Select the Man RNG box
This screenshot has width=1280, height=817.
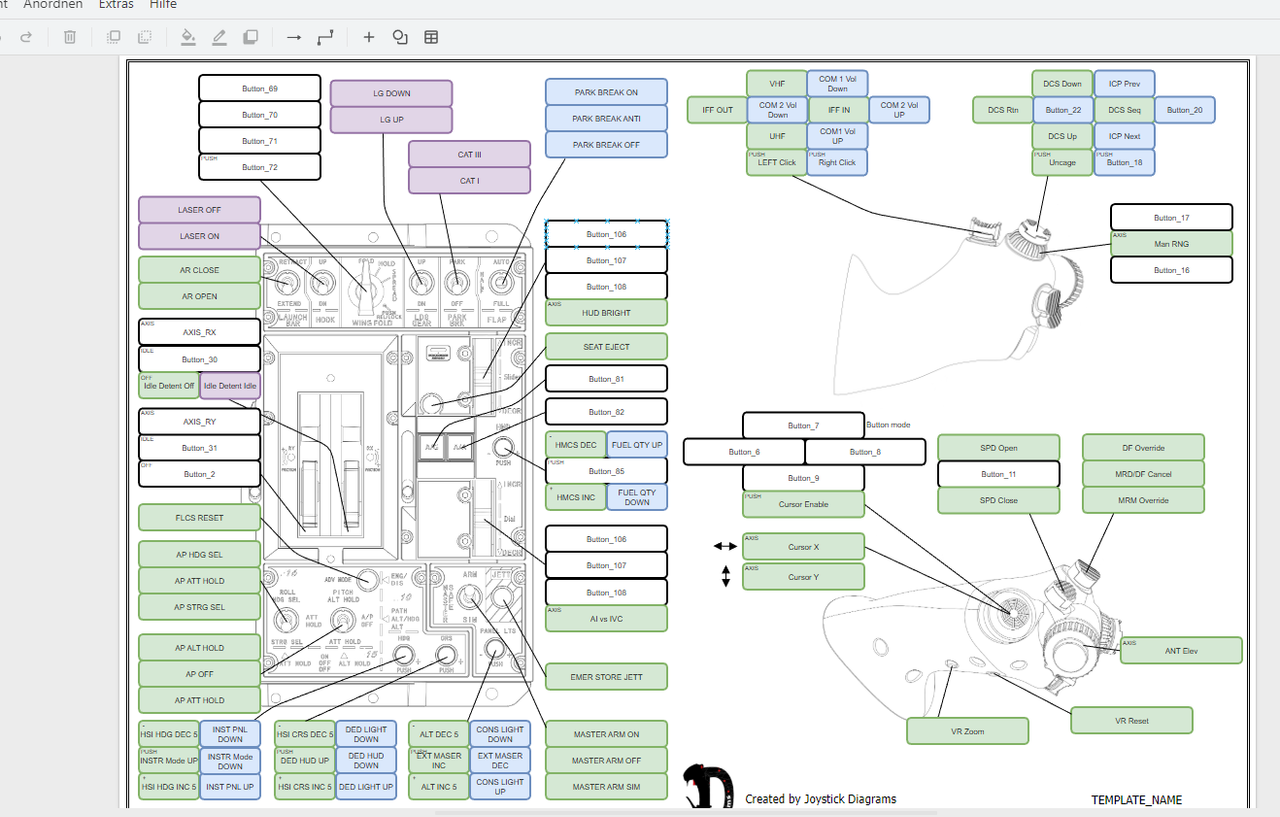click(1171, 243)
